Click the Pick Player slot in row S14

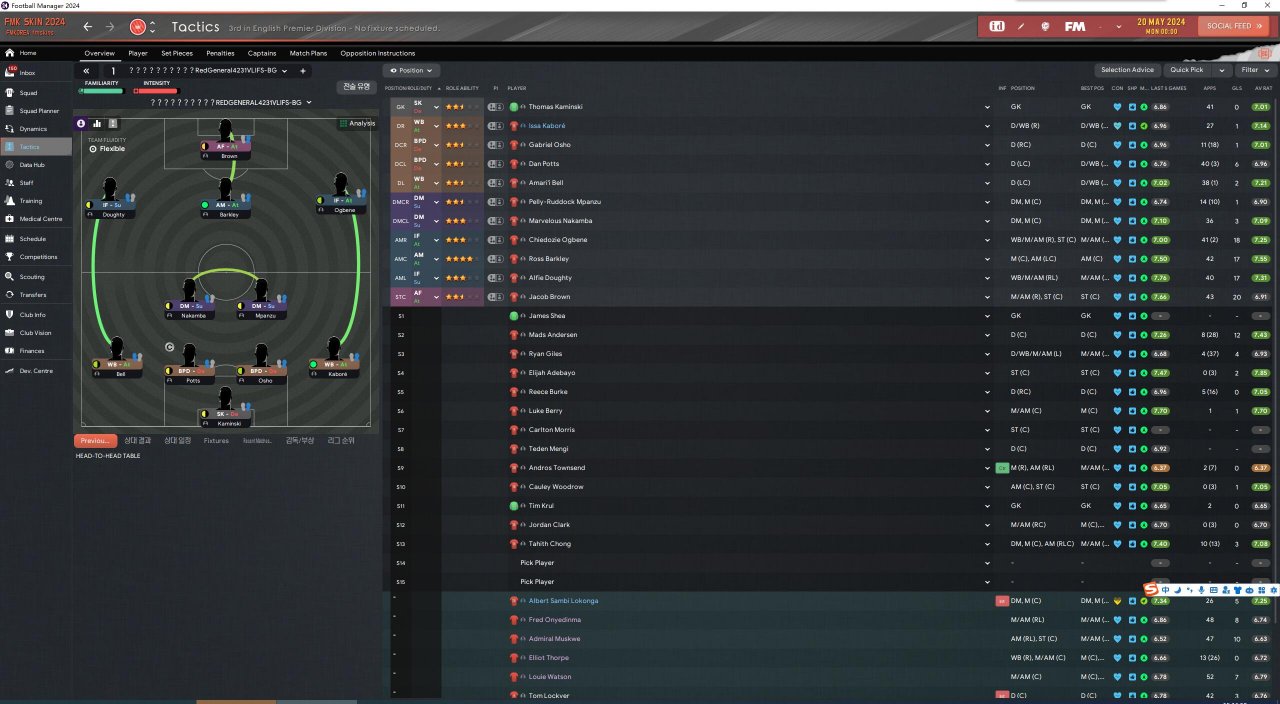[537, 563]
